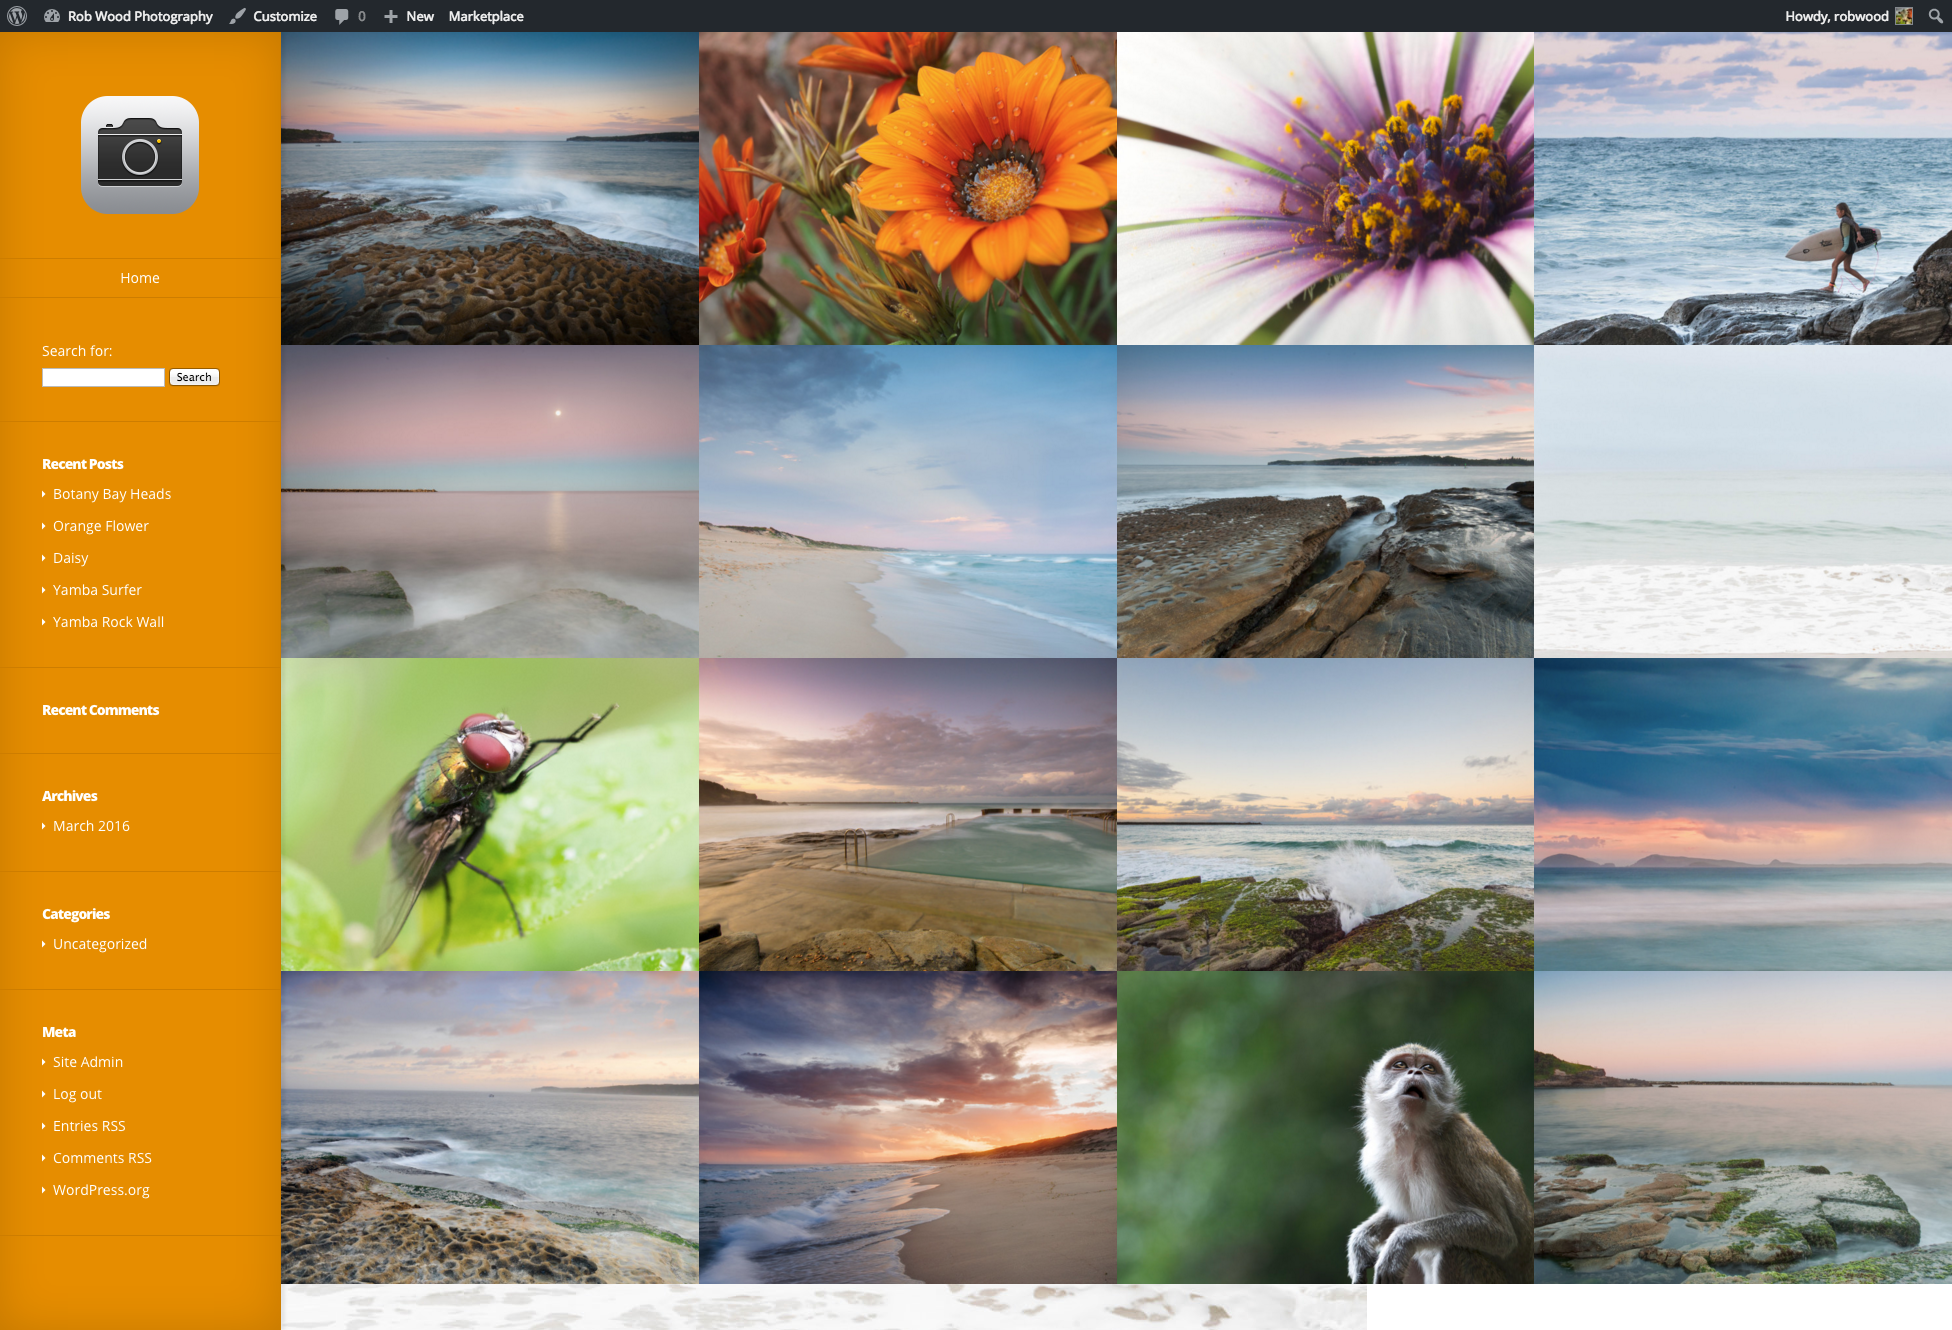The height and width of the screenshot is (1330, 1952).
Task: Click the Recent Comments heading
Action: point(100,710)
